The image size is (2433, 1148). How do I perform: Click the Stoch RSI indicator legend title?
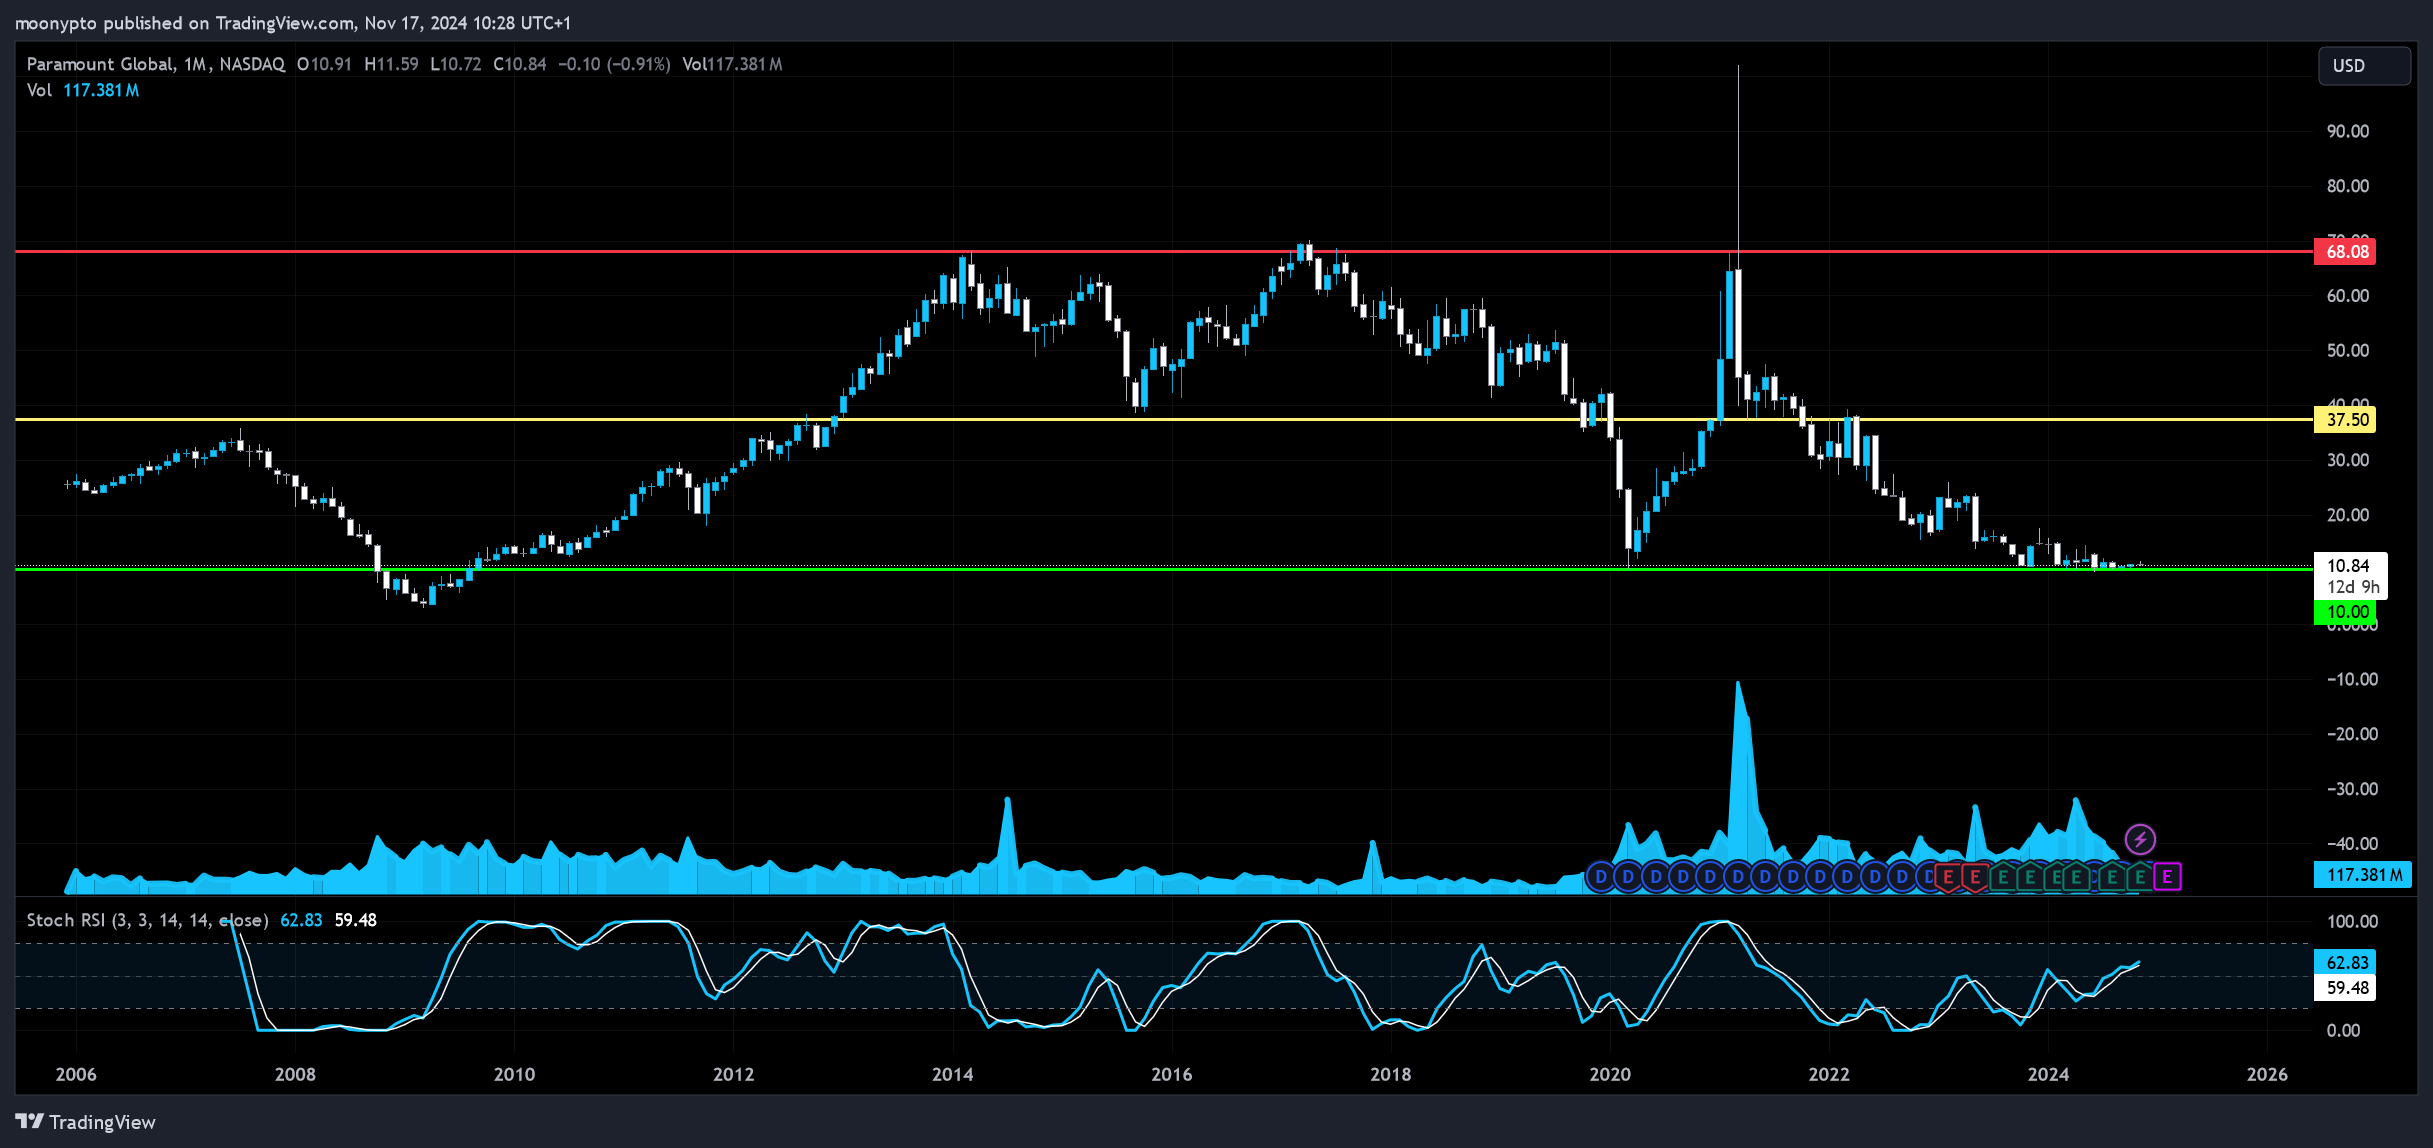click(x=147, y=920)
